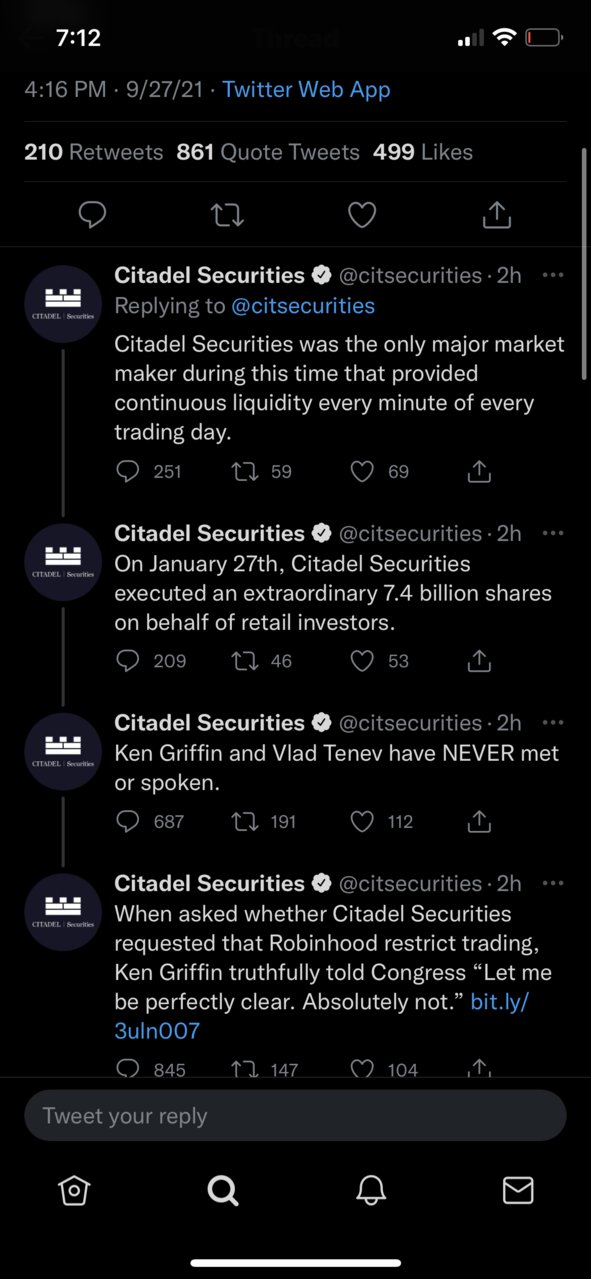
Task: Open the Messages envelope tab
Action: click(x=517, y=1190)
